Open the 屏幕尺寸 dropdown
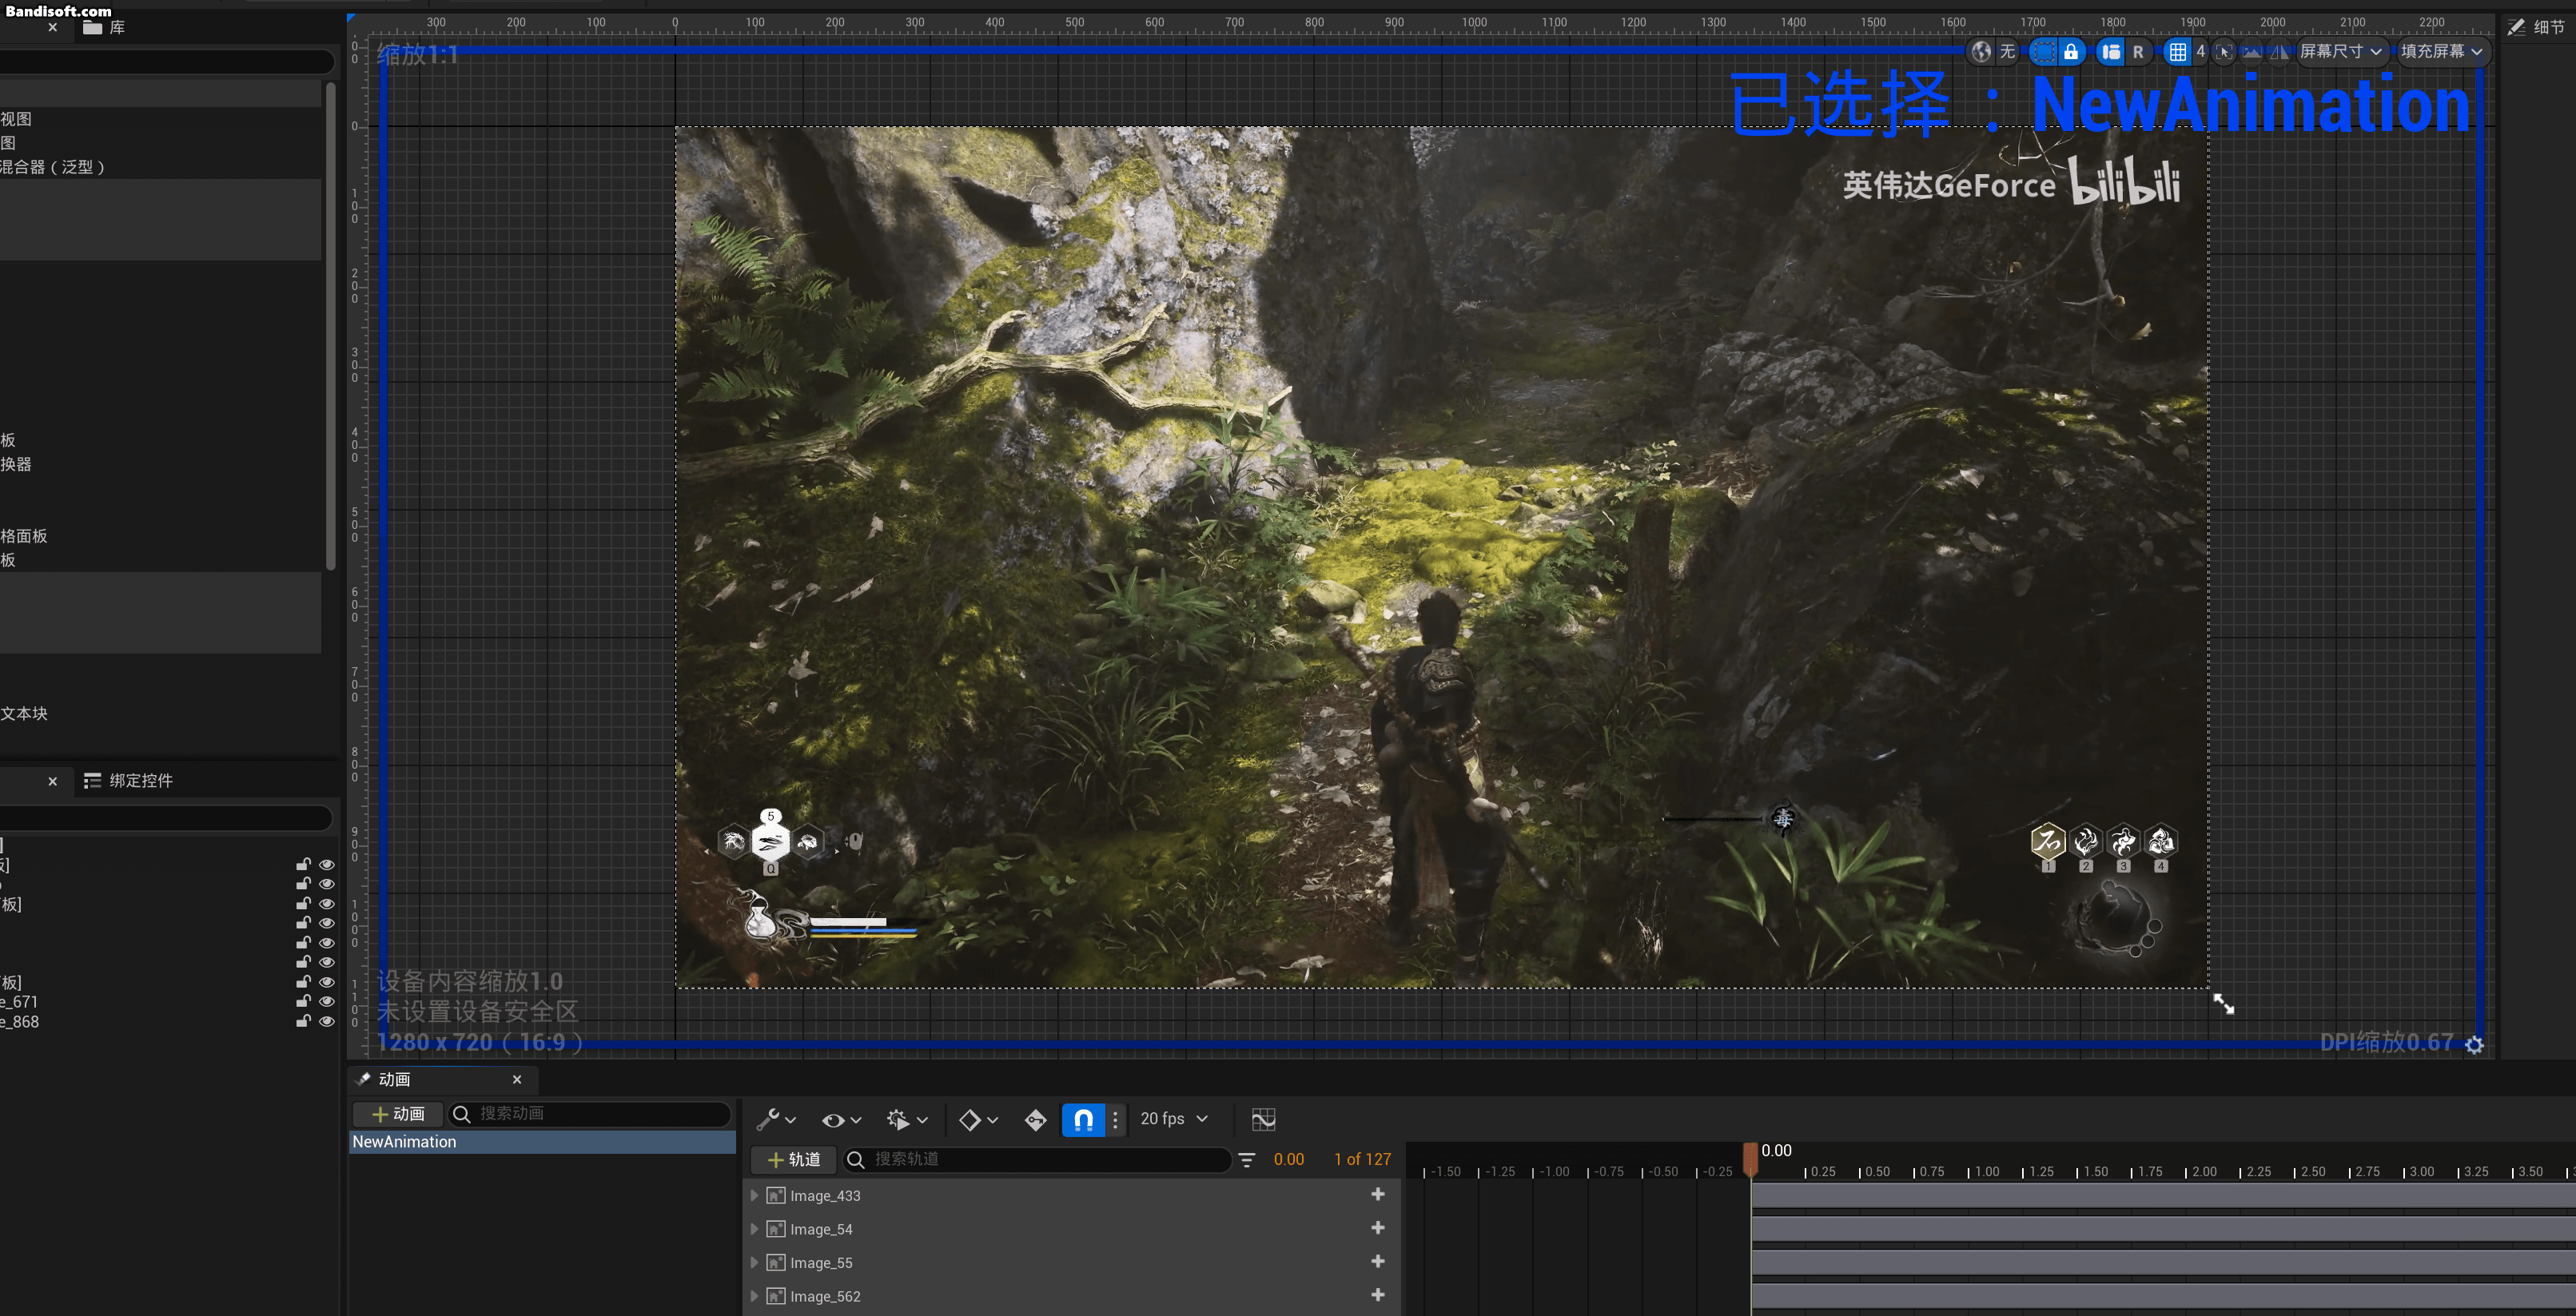 [2340, 52]
